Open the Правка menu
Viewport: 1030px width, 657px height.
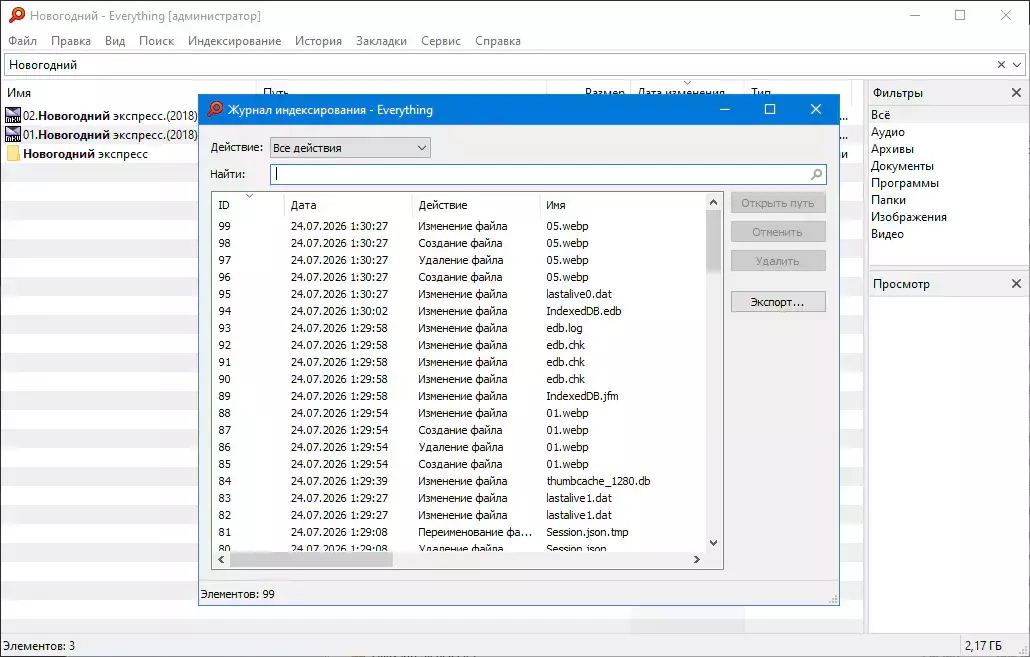71,41
